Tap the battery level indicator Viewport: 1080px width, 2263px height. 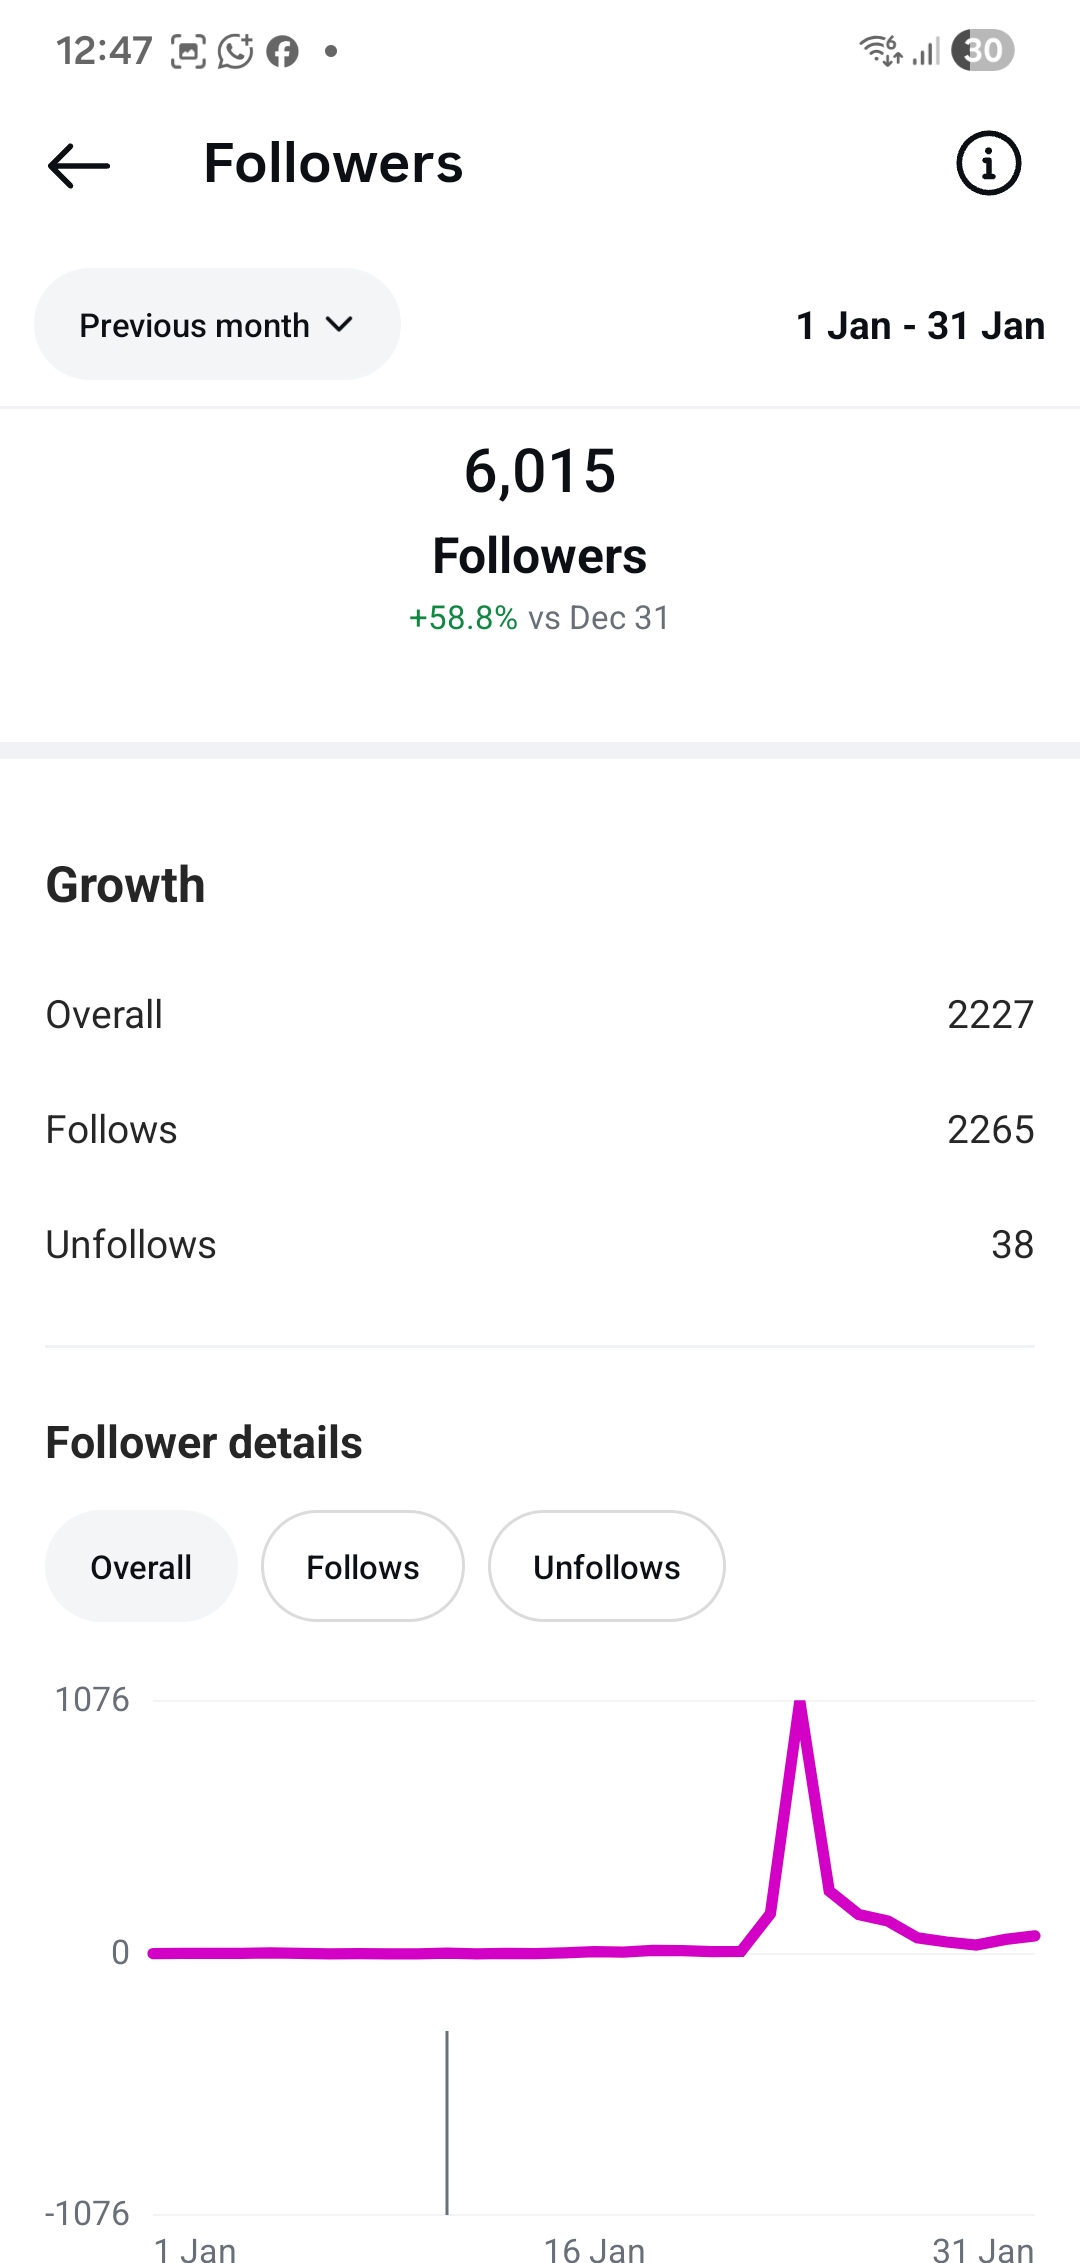tap(983, 49)
